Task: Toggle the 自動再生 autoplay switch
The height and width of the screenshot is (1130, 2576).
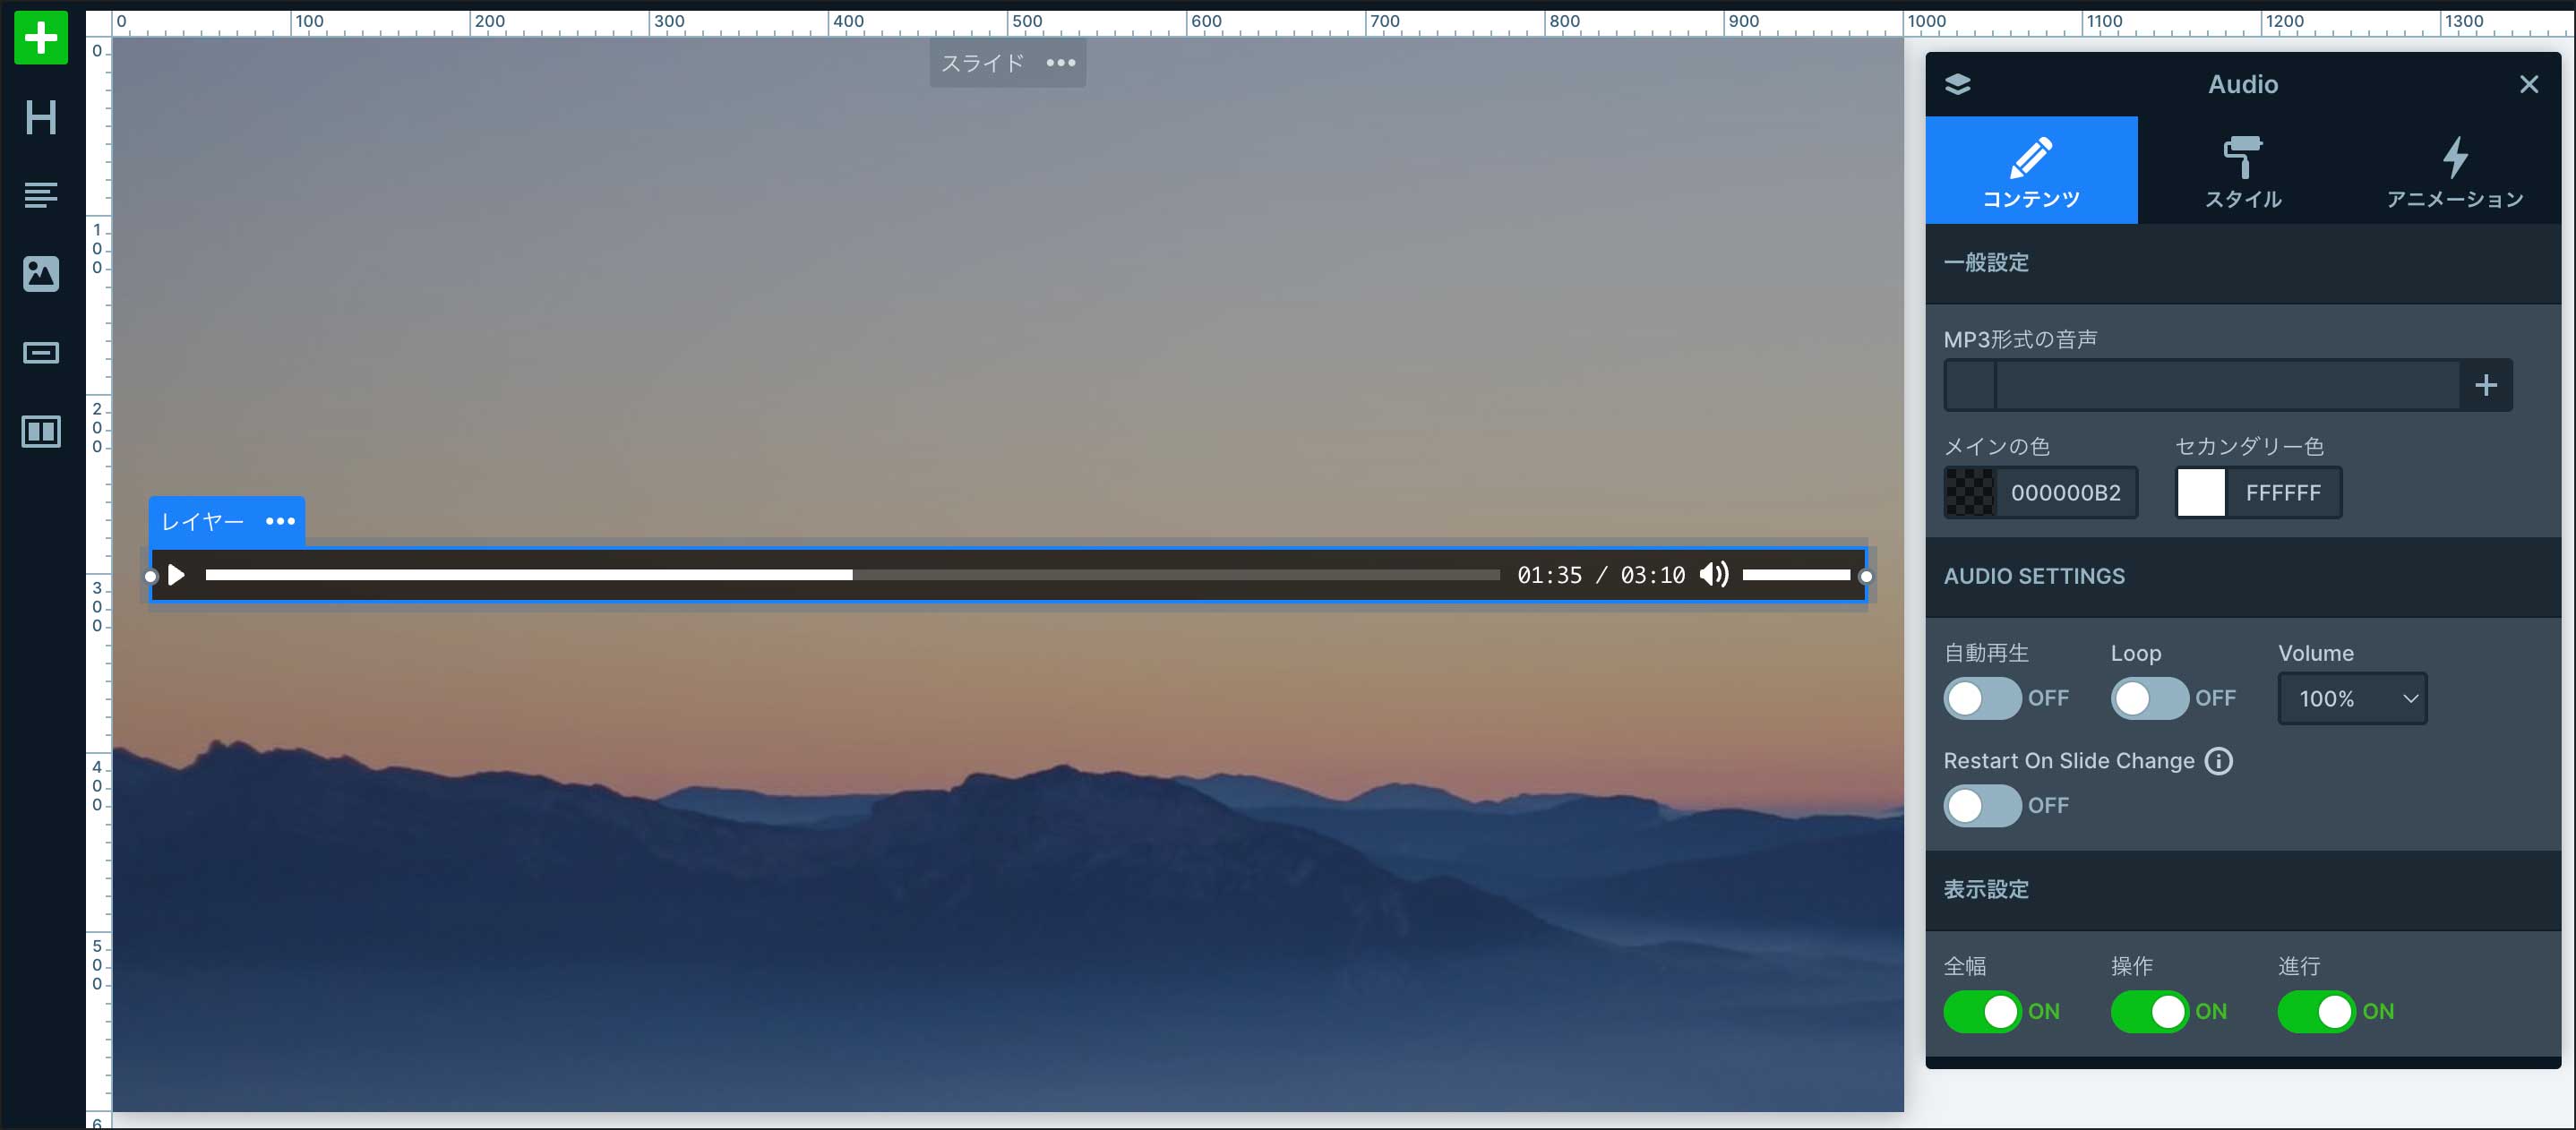Action: 1981,698
